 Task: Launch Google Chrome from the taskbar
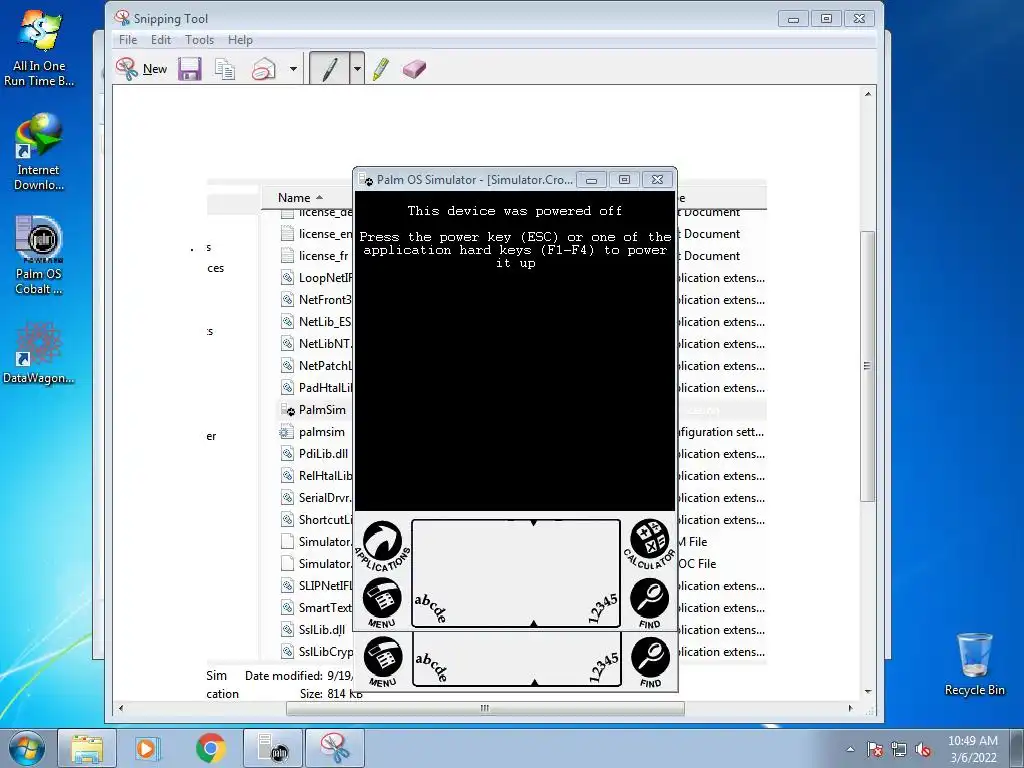click(x=210, y=748)
